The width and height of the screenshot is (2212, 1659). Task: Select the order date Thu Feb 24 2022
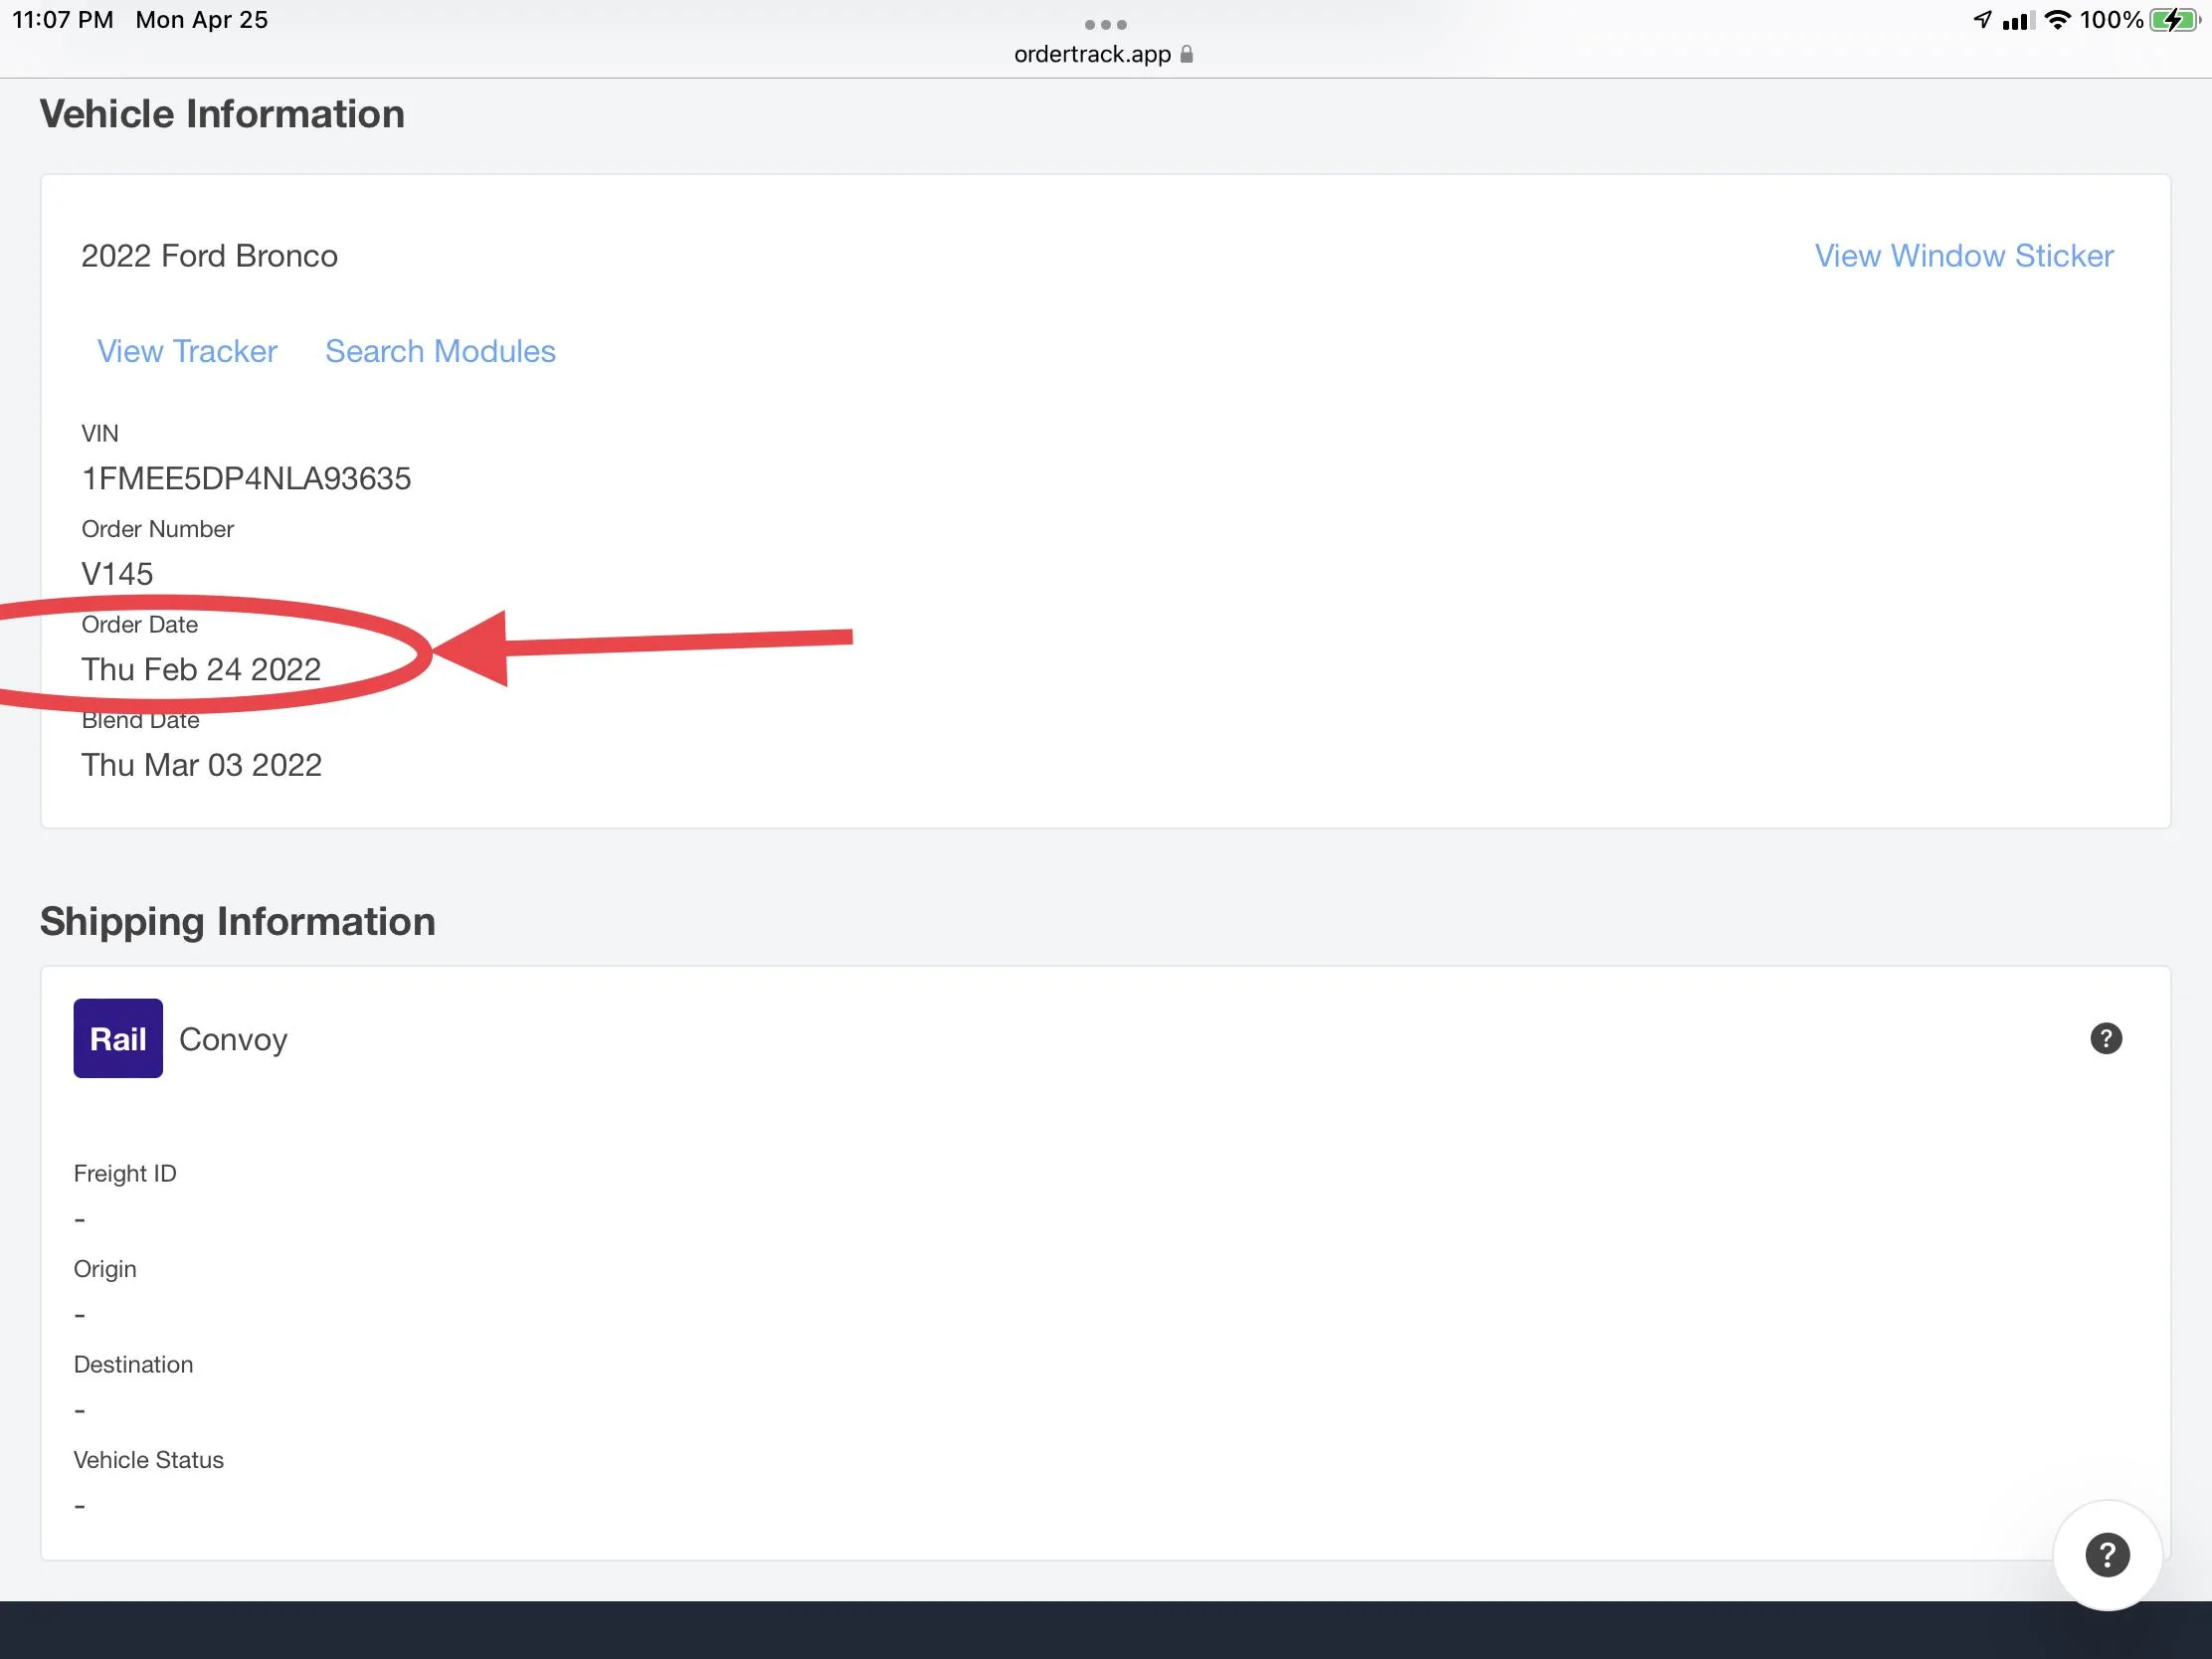[x=201, y=669]
